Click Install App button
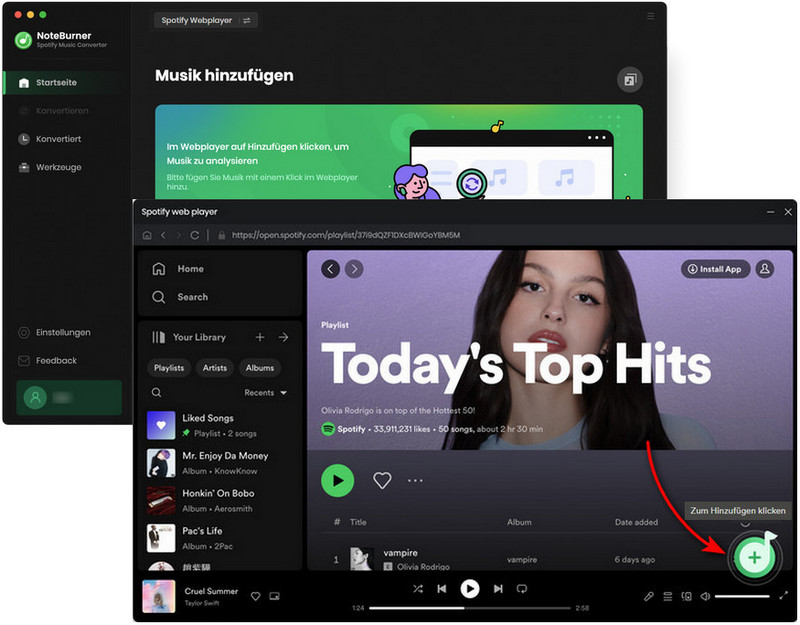This screenshot has height=625, width=800. coord(715,269)
